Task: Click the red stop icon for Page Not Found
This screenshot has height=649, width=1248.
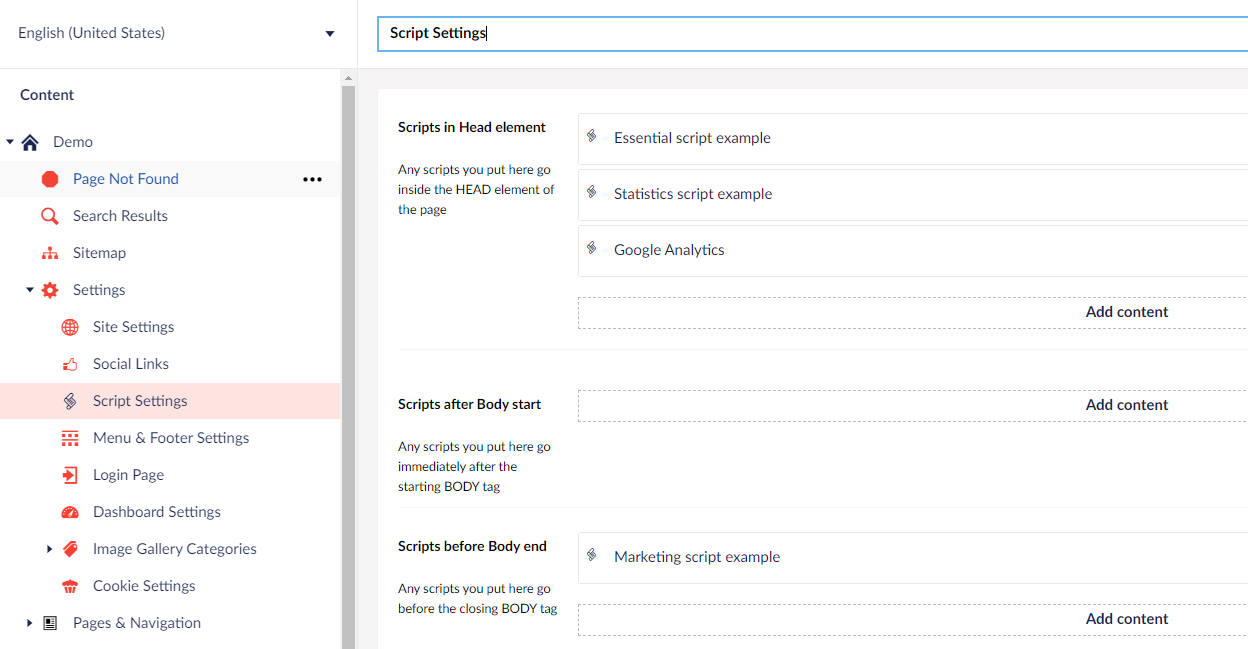Action: [x=50, y=179]
